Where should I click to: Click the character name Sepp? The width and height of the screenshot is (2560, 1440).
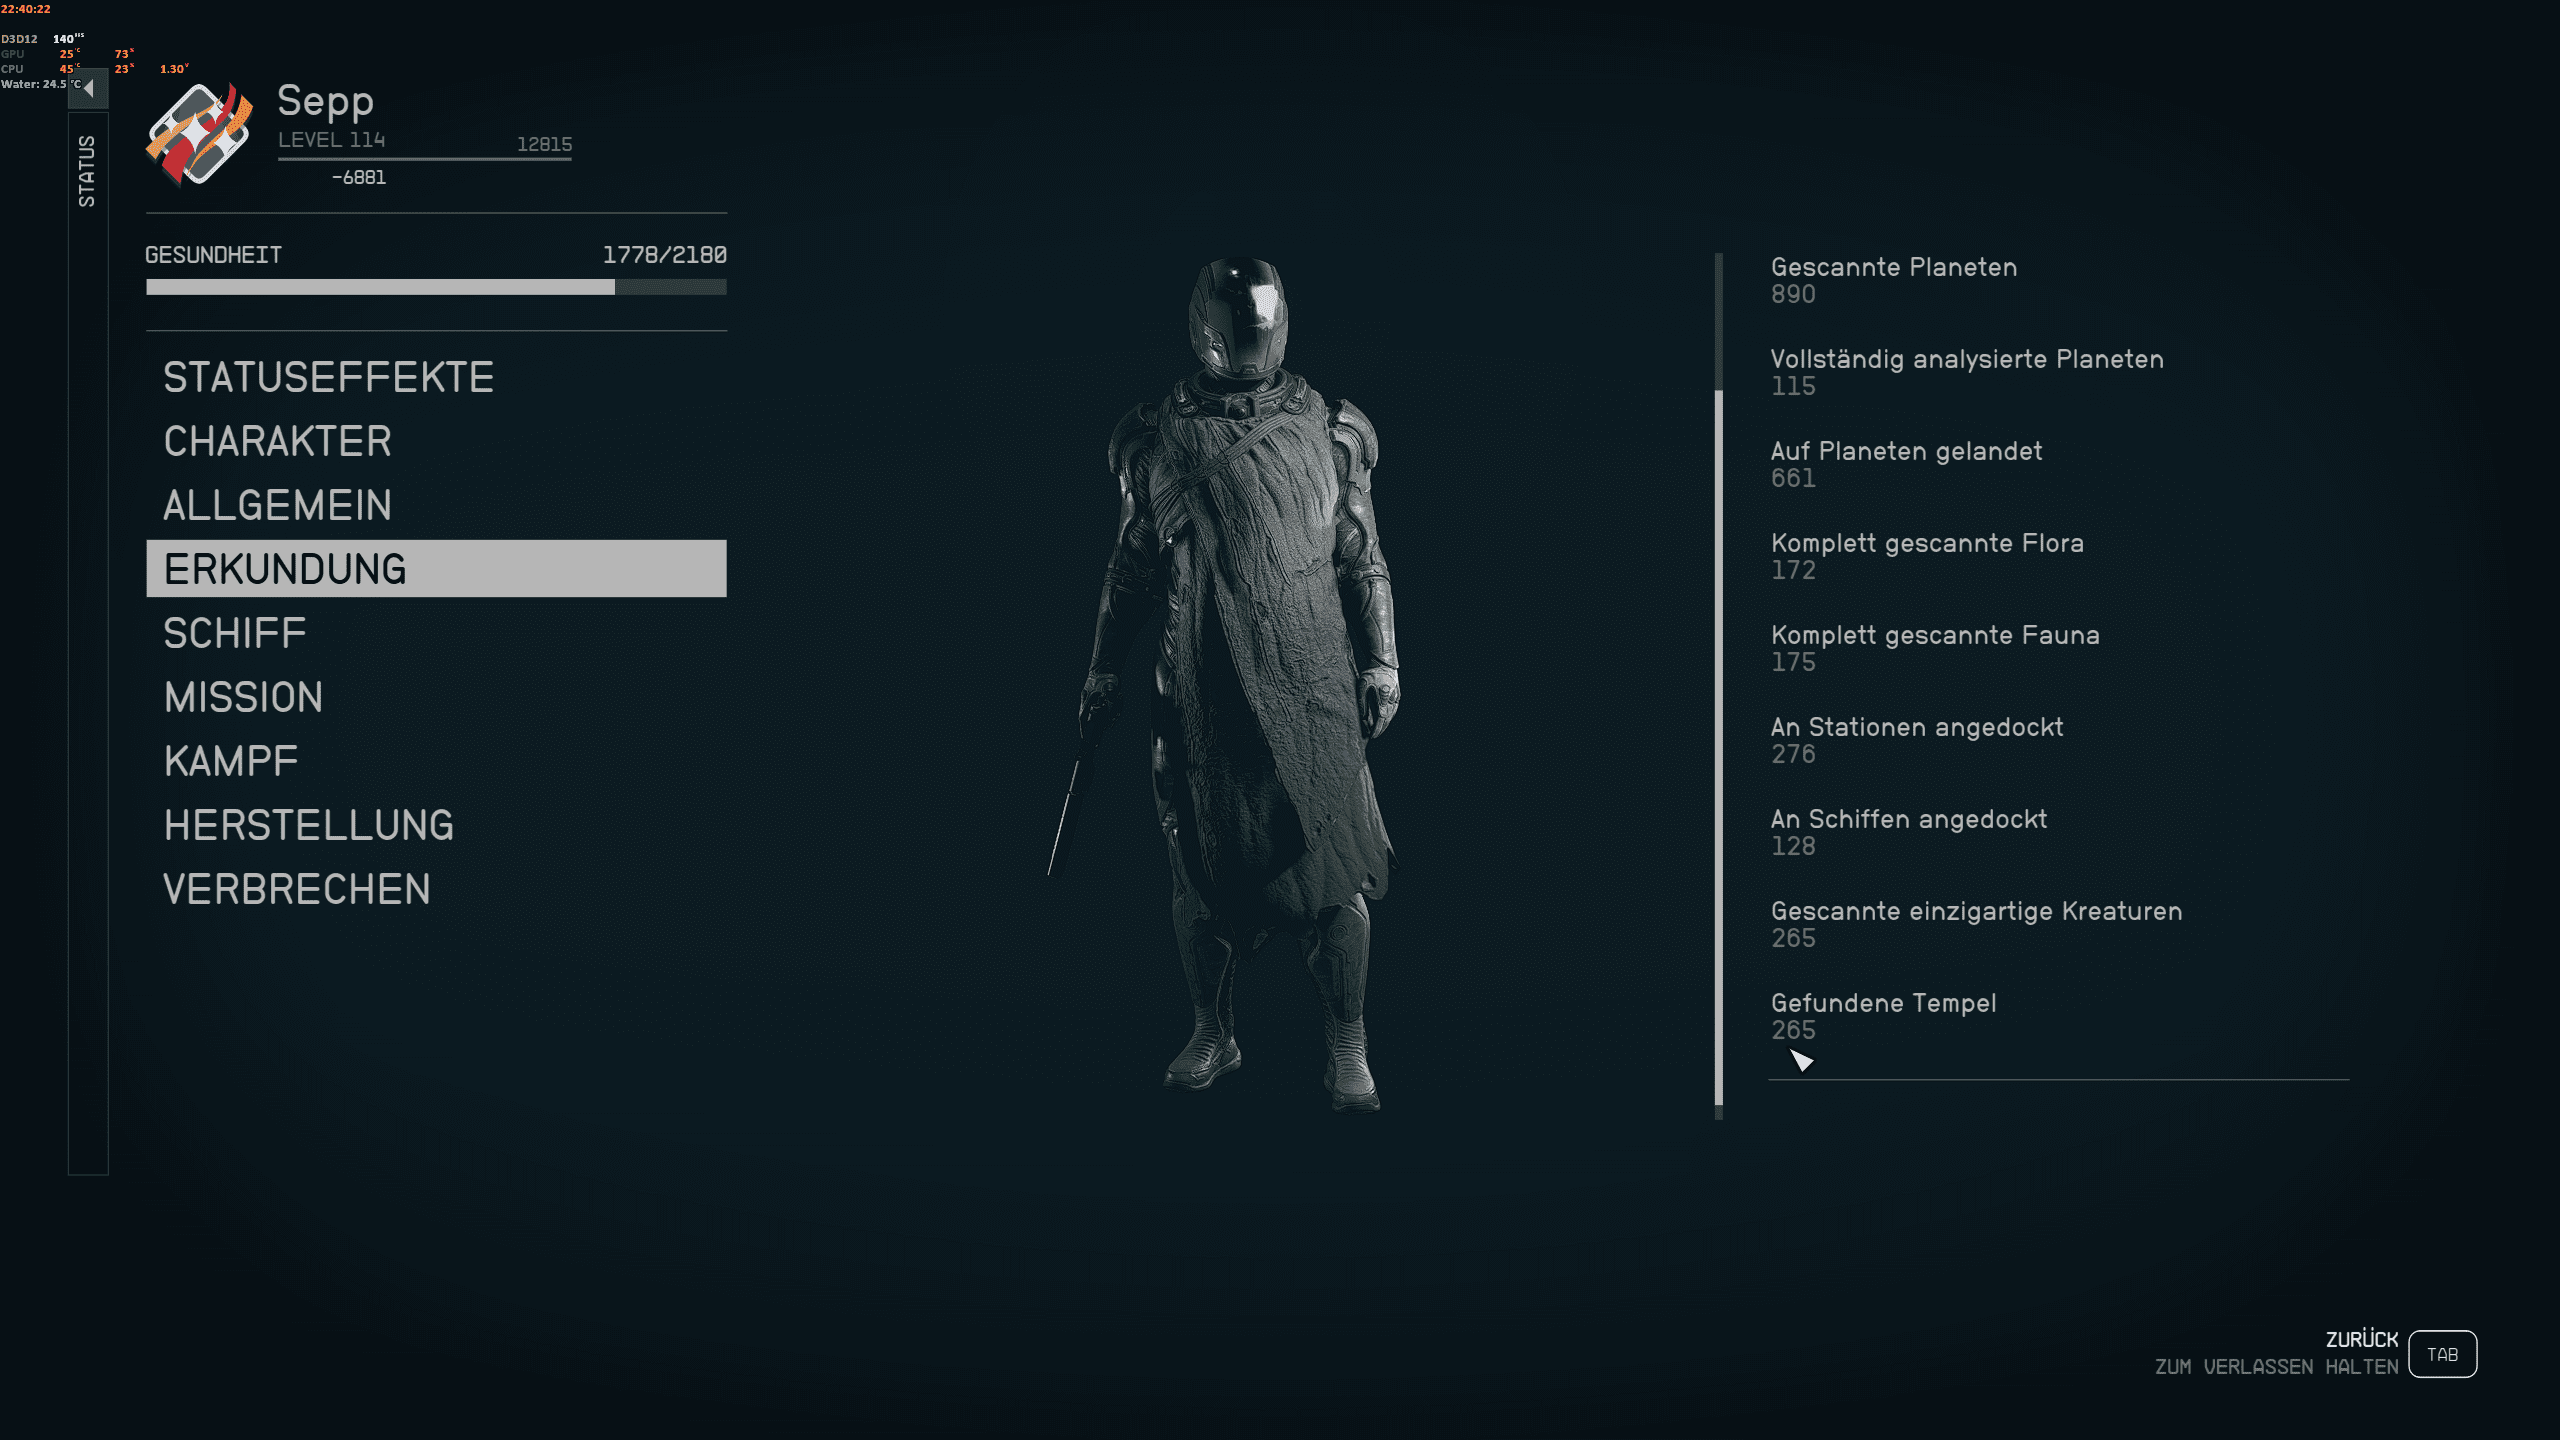pyautogui.click(x=326, y=102)
